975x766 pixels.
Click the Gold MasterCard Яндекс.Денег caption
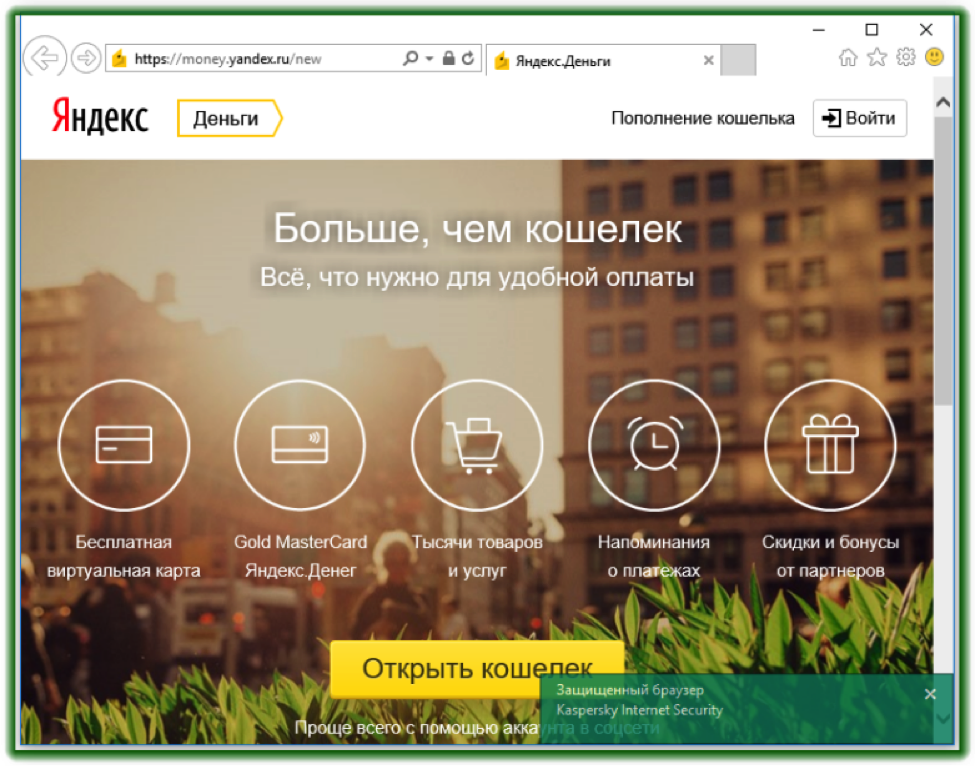pyautogui.click(x=300, y=556)
